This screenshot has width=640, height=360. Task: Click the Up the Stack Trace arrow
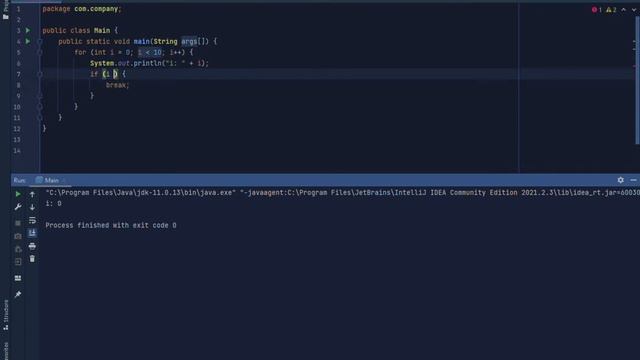click(x=32, y=194)
